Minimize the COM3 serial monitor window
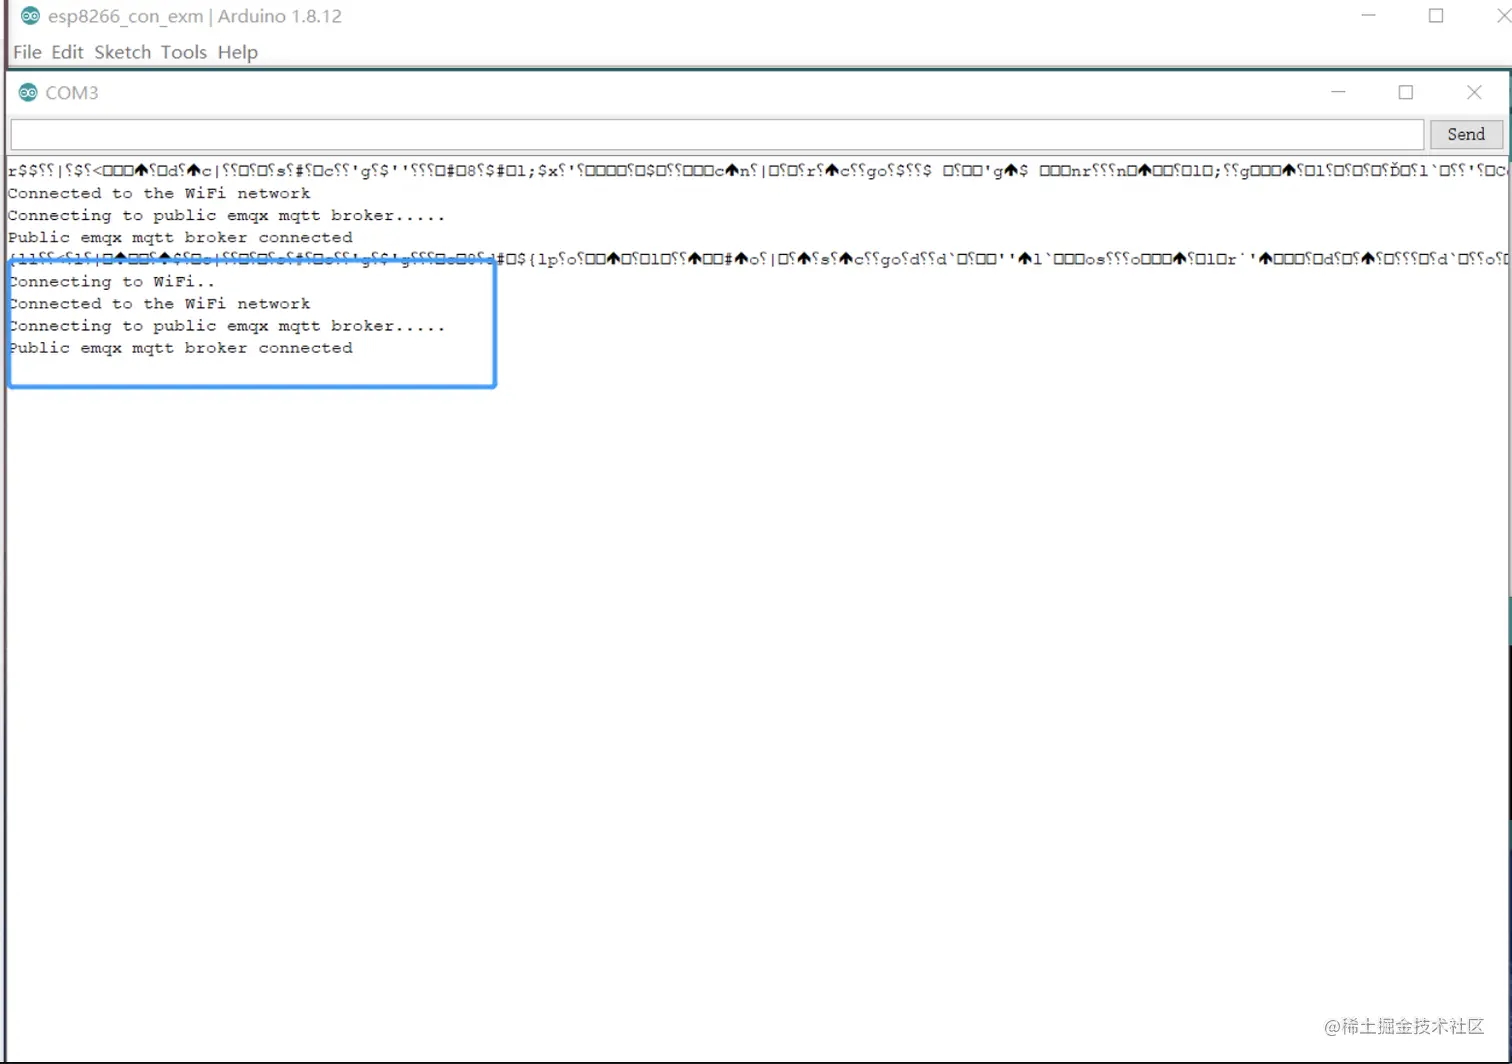Viewport: 1512px width, 1064px height. tap(1338, 92)
